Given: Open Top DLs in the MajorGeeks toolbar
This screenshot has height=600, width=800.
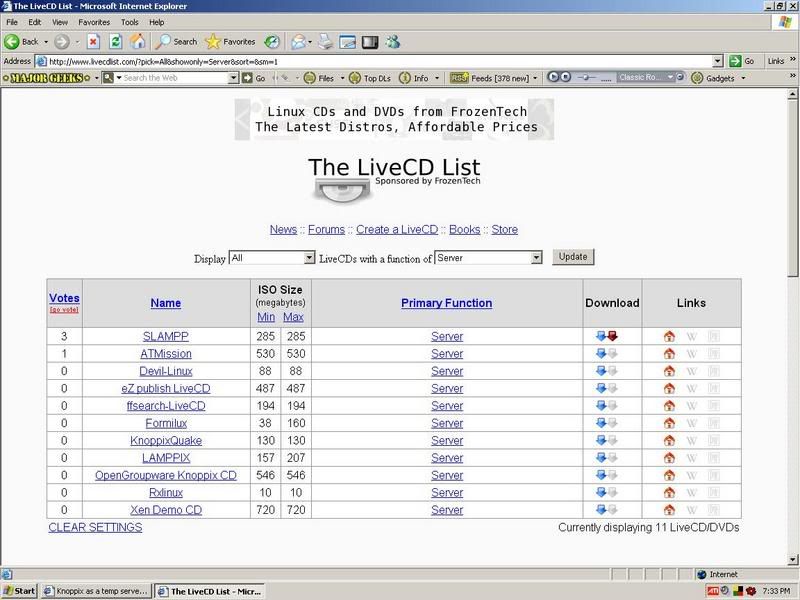Looking at the screenshot, I should pyautogui.click(x=370, y=78).
